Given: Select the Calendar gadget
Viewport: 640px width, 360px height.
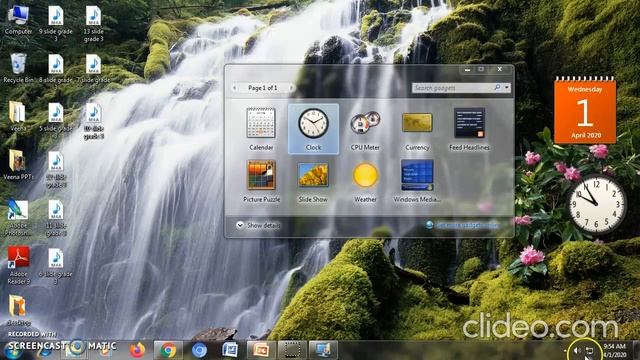Looking at the screenshot, I should 261,129.
